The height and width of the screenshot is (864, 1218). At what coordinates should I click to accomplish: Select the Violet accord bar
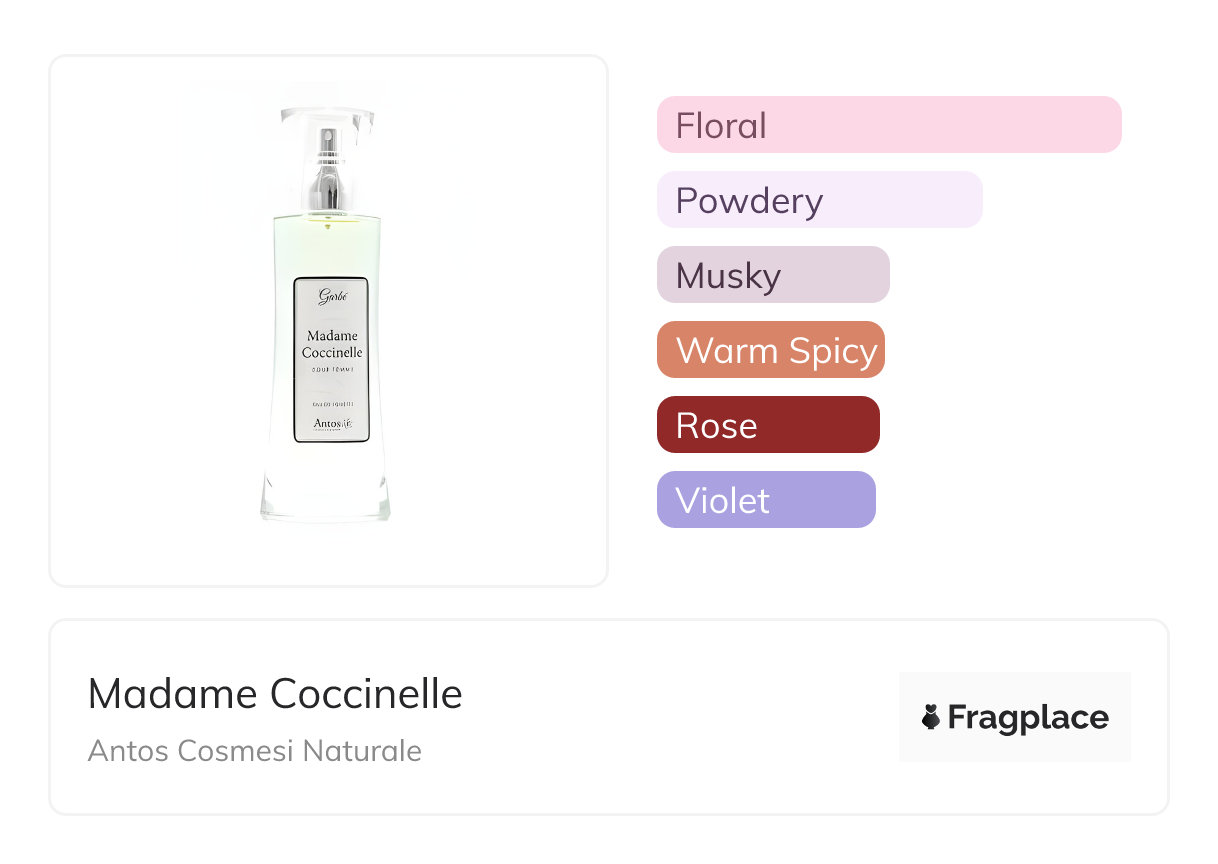(x=765, y=500)
